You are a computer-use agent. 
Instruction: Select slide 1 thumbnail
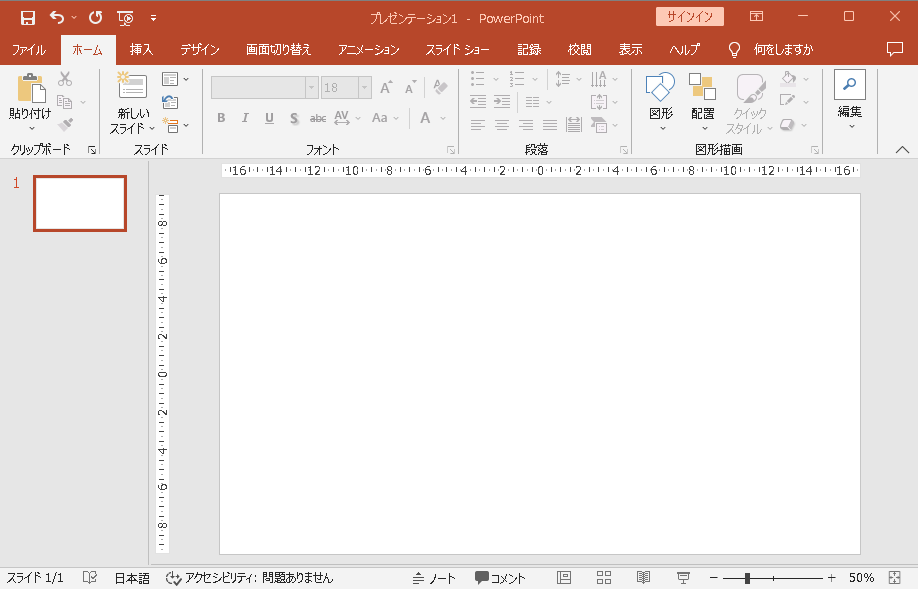(80, 203)
